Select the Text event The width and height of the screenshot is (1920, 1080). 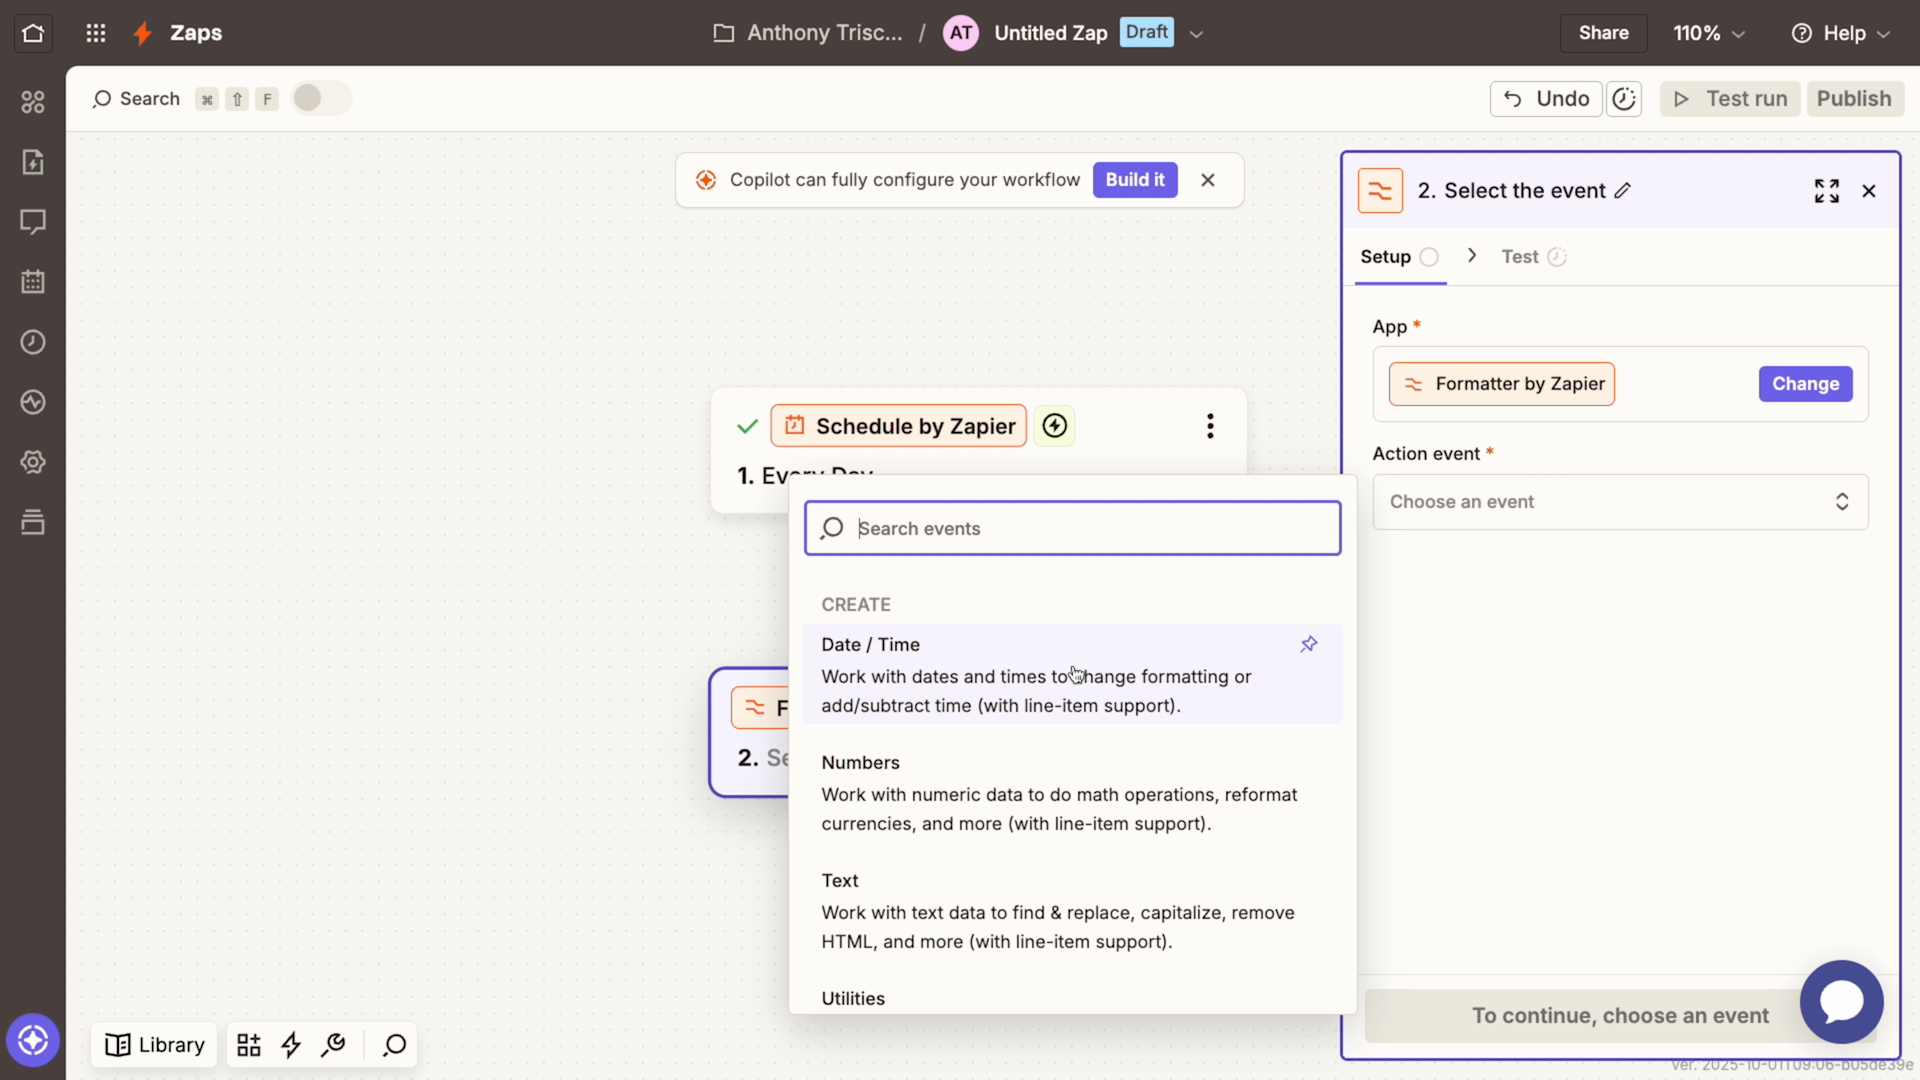(x=1072, y=910)
